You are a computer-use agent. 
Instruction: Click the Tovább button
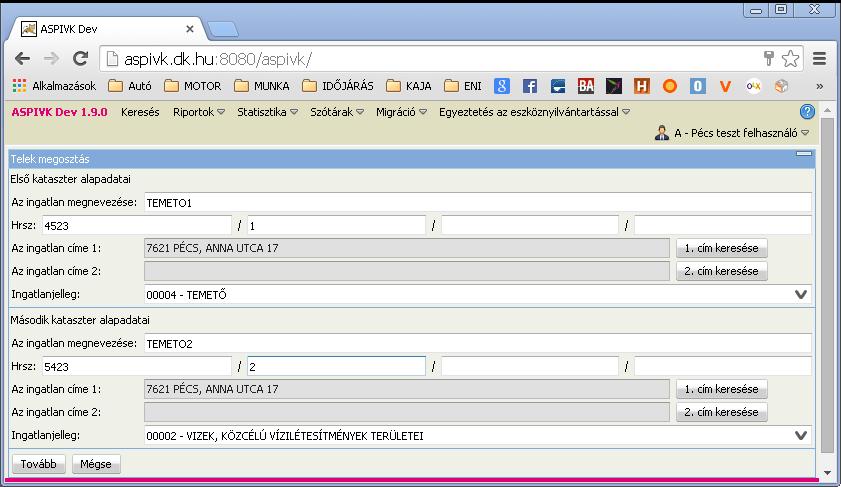tap(39, 464)
